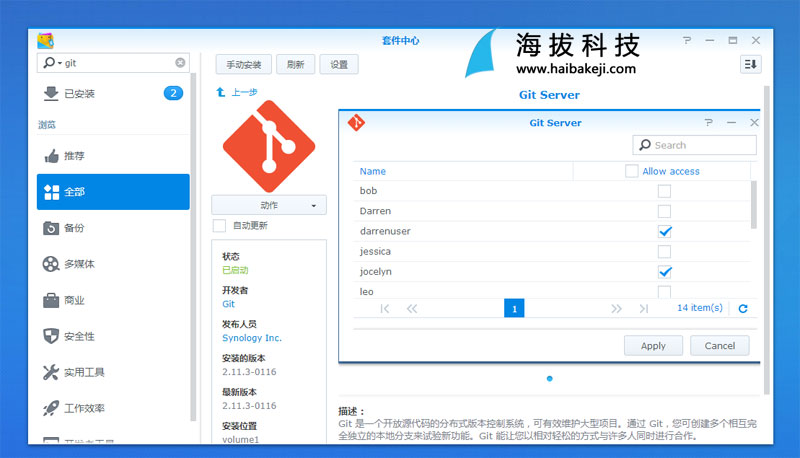Click the 已启动 status text
The width and height of the screenshot is (800, 458).
(x=235, y=270)
